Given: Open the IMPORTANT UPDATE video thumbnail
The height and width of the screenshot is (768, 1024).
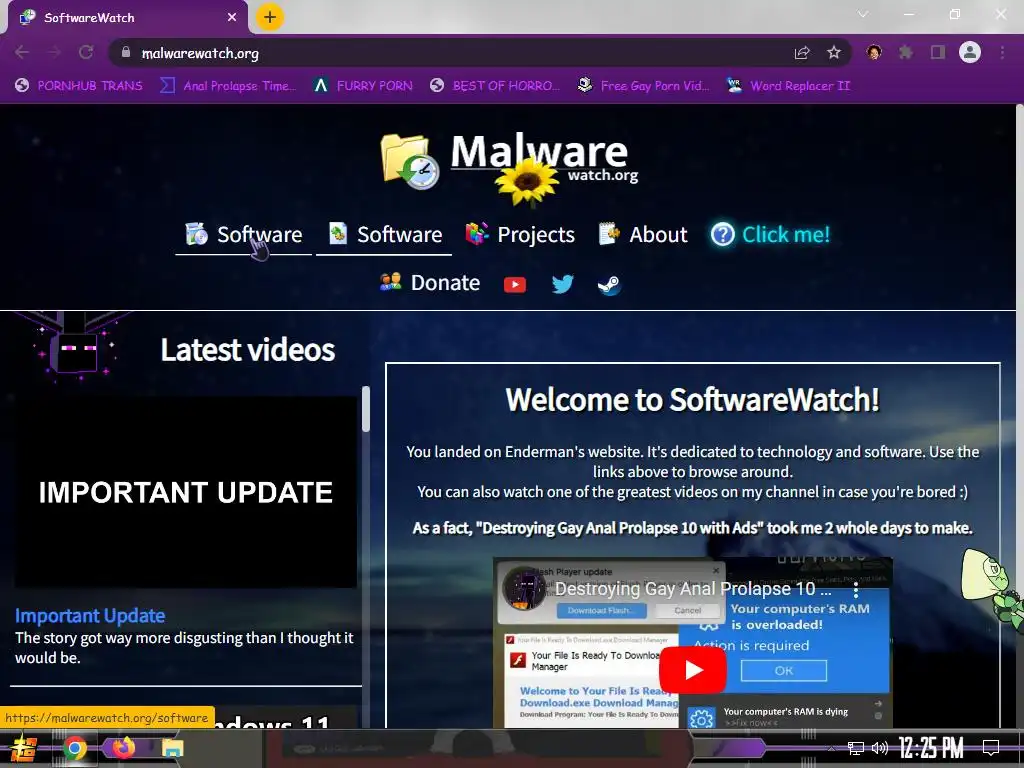Looking at the screenshot, I should pos(185,492).
